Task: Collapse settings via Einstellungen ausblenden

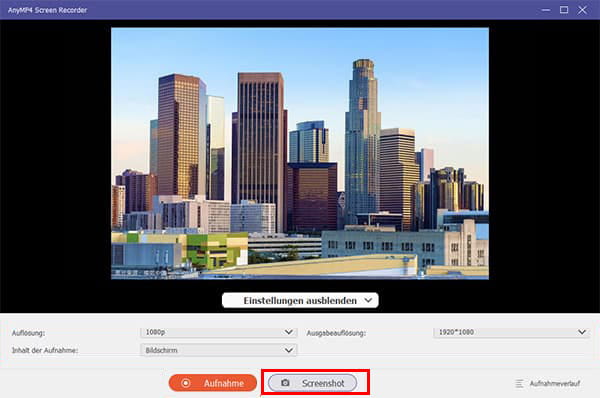Action: (300, 300)
